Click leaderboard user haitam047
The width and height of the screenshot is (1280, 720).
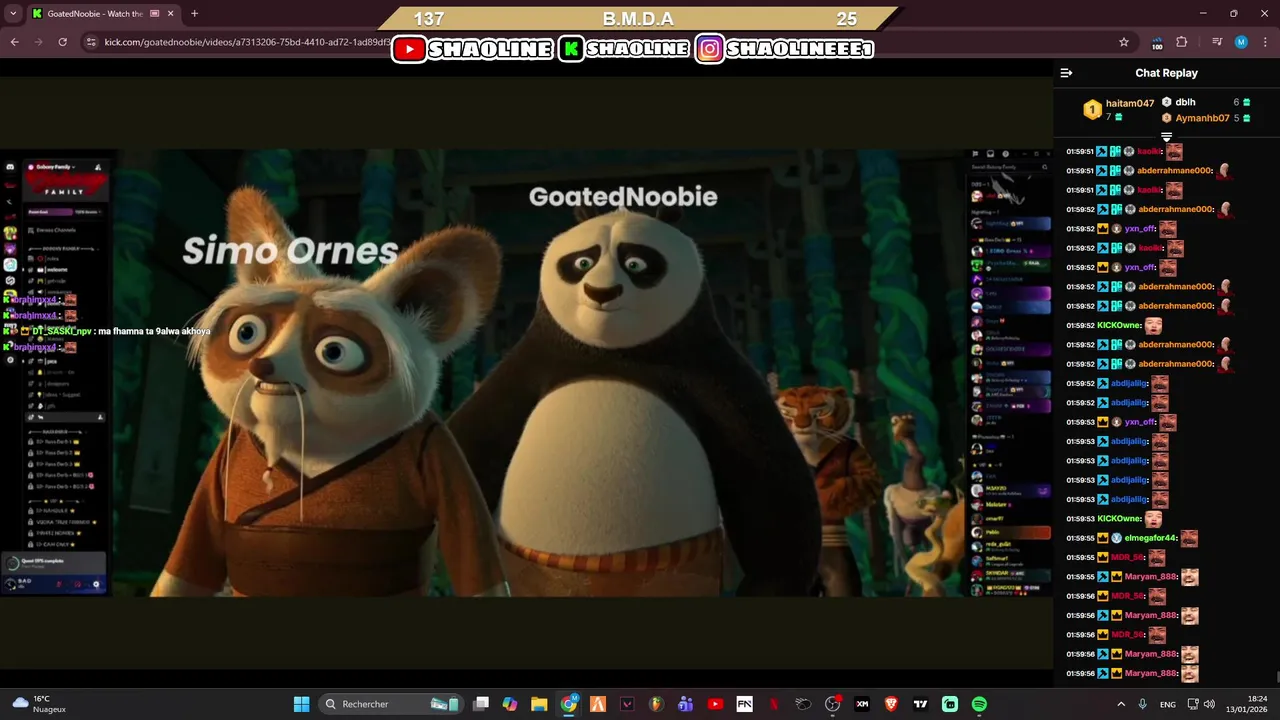click(1130, 103)
